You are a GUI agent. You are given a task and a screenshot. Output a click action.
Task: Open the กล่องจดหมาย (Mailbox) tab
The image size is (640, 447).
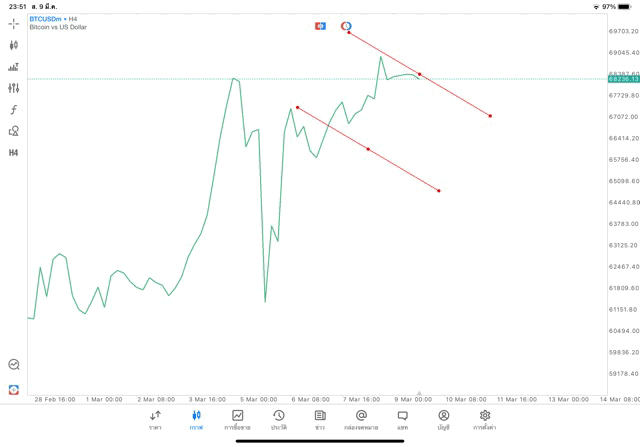(x=361, y=419)
